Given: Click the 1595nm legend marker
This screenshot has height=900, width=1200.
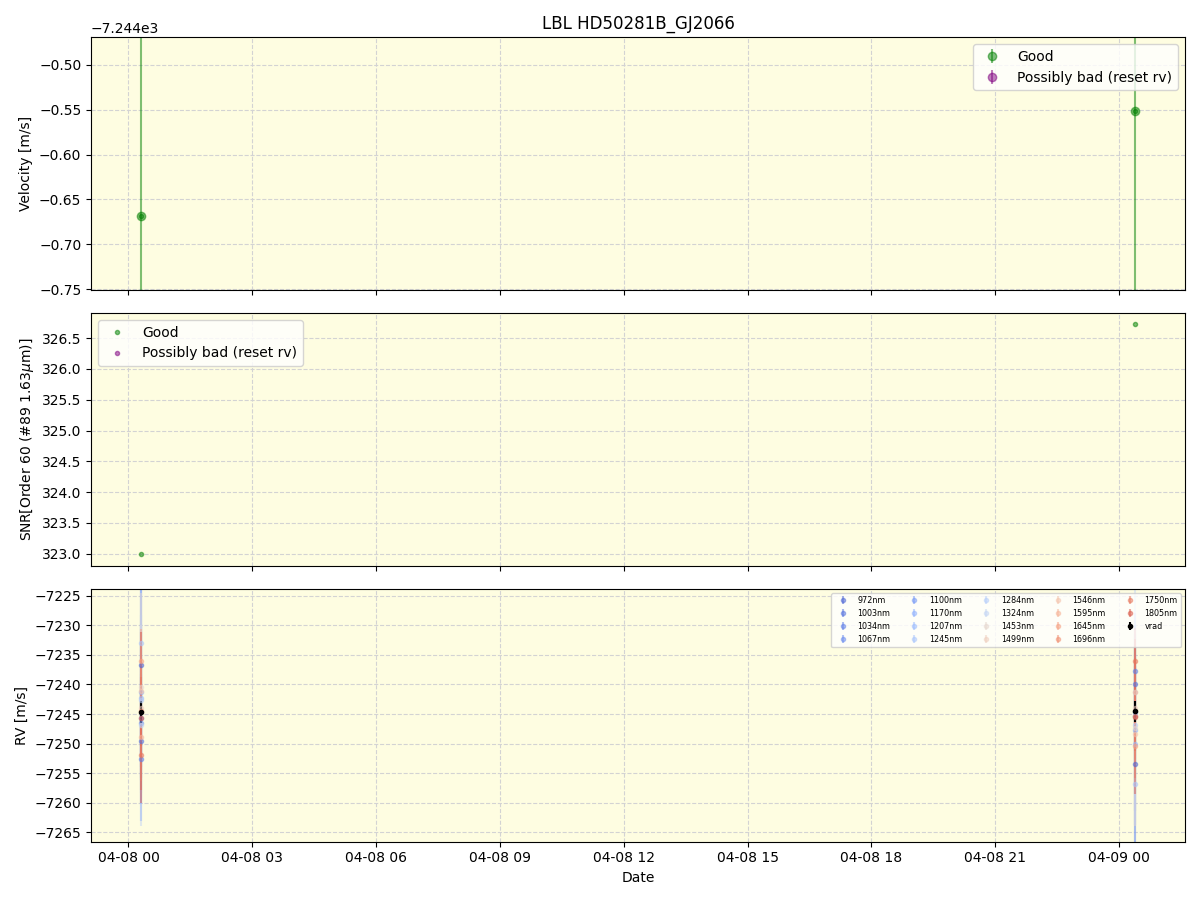Looking at the screenshot, I should point(1058,613).
